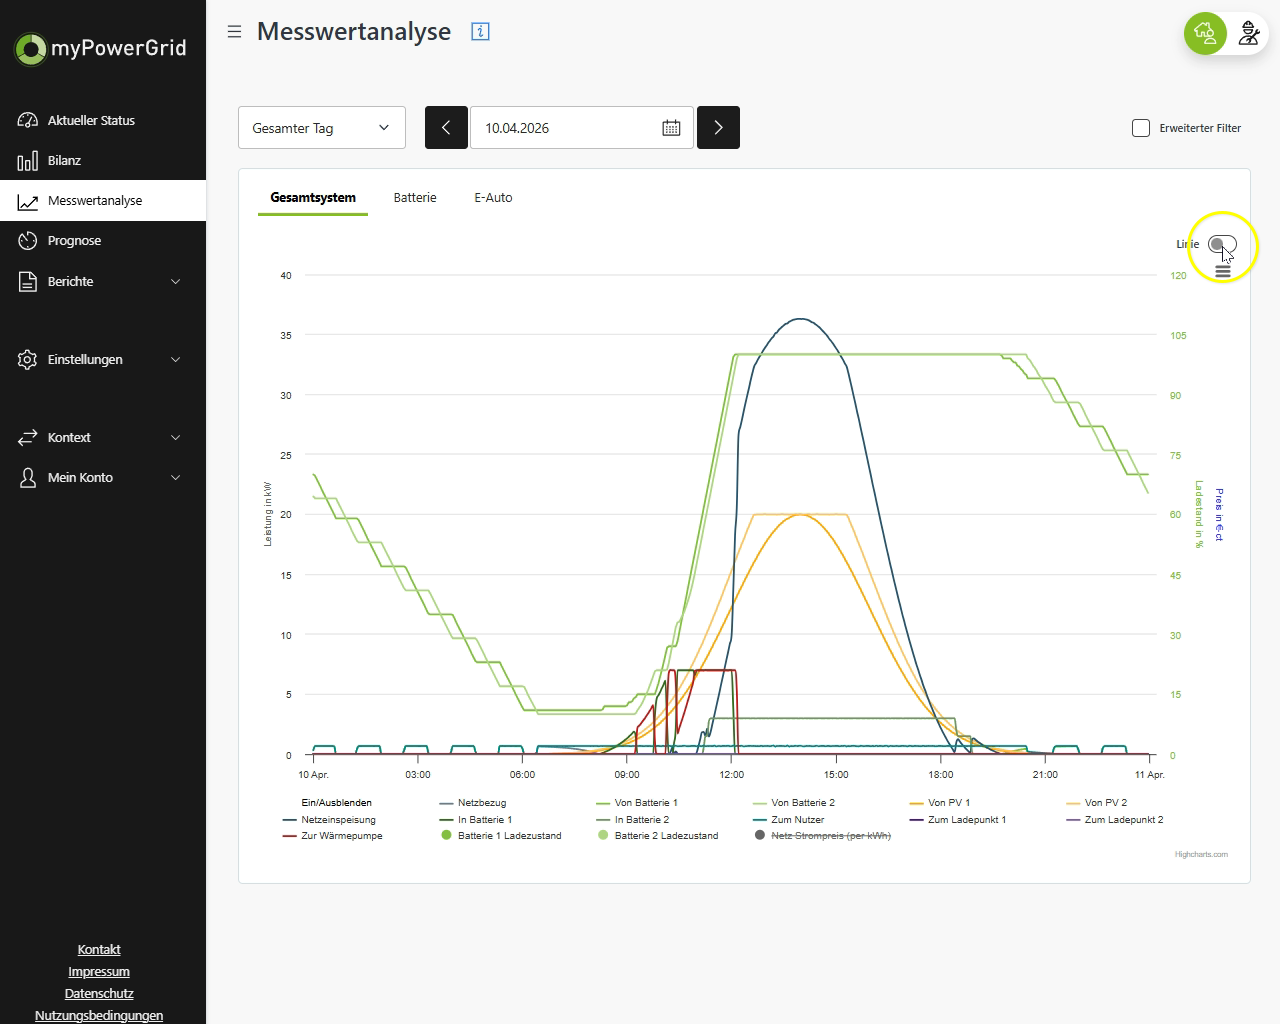Toggle the Batterie 1 Ladezustand legend series
This screenshot has height=1024, width=1280.
click(x=501, y=836)
